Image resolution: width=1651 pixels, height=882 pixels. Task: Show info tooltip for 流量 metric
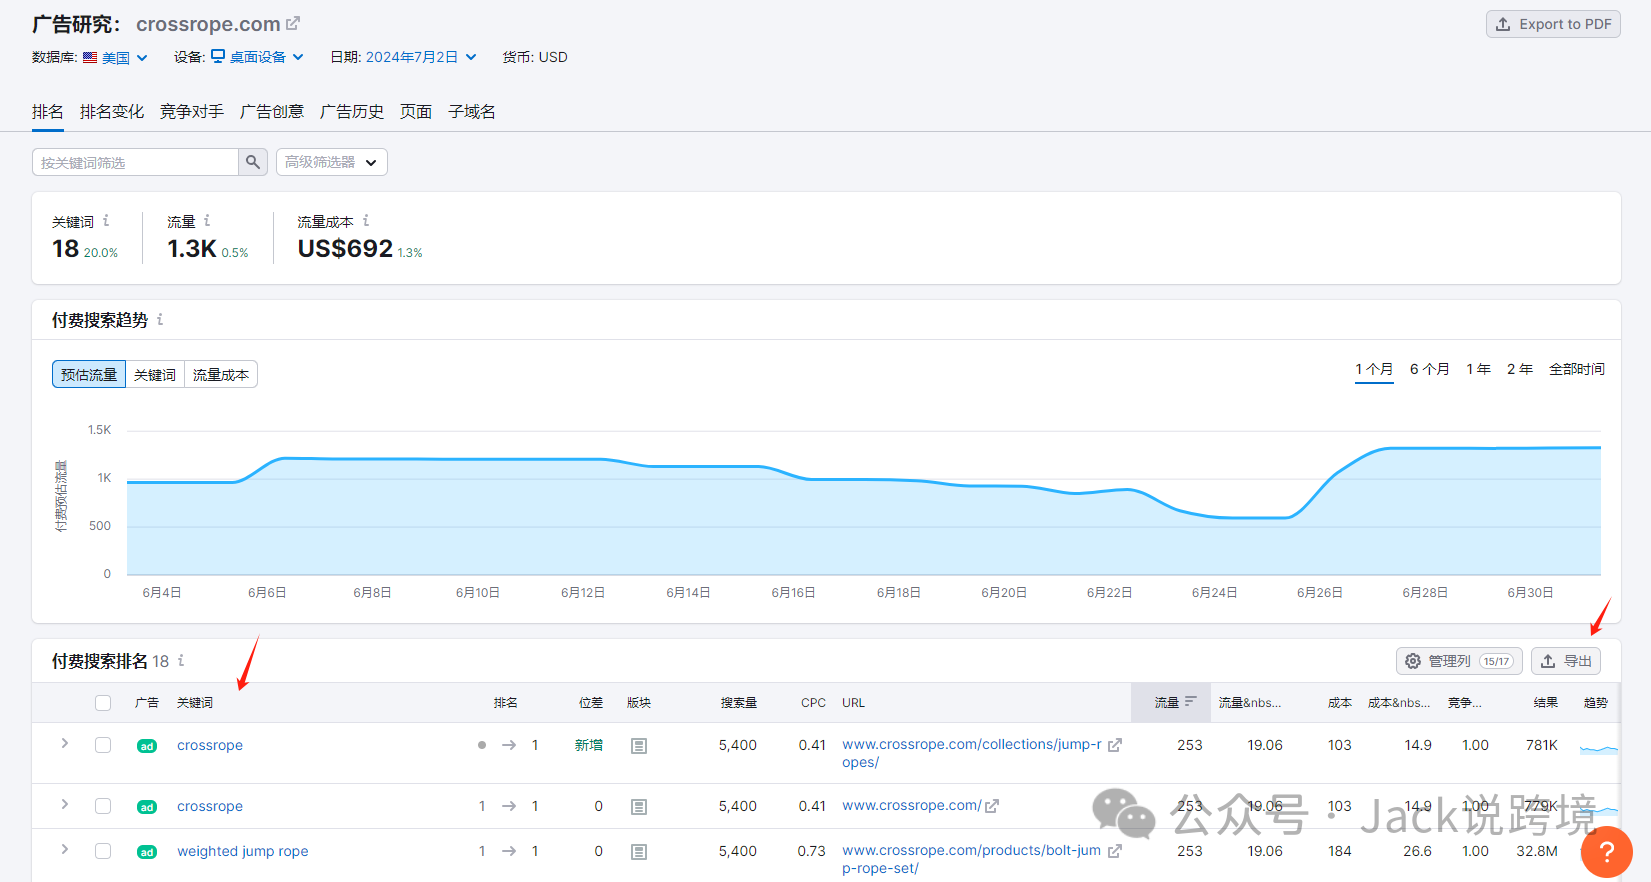[x=207, y=221]
